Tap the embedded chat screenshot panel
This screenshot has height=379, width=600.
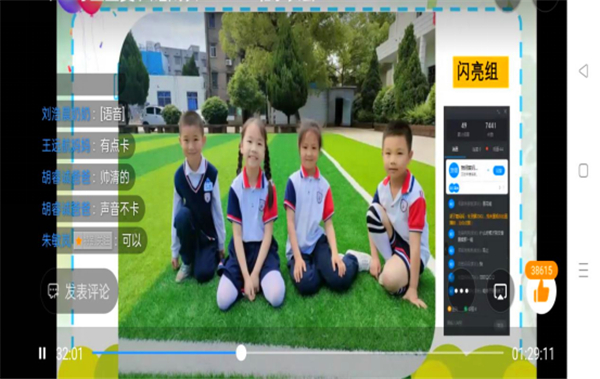click(476, 221)
